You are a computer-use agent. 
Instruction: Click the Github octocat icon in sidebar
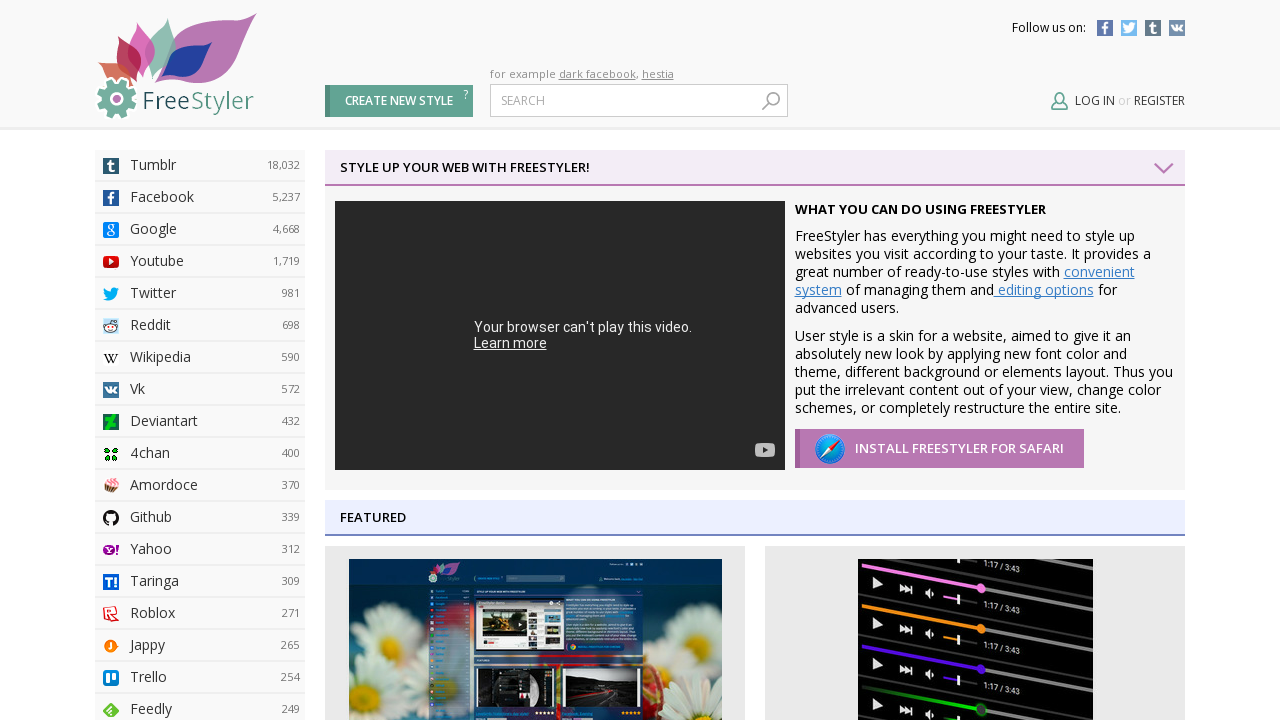(111, 518)
